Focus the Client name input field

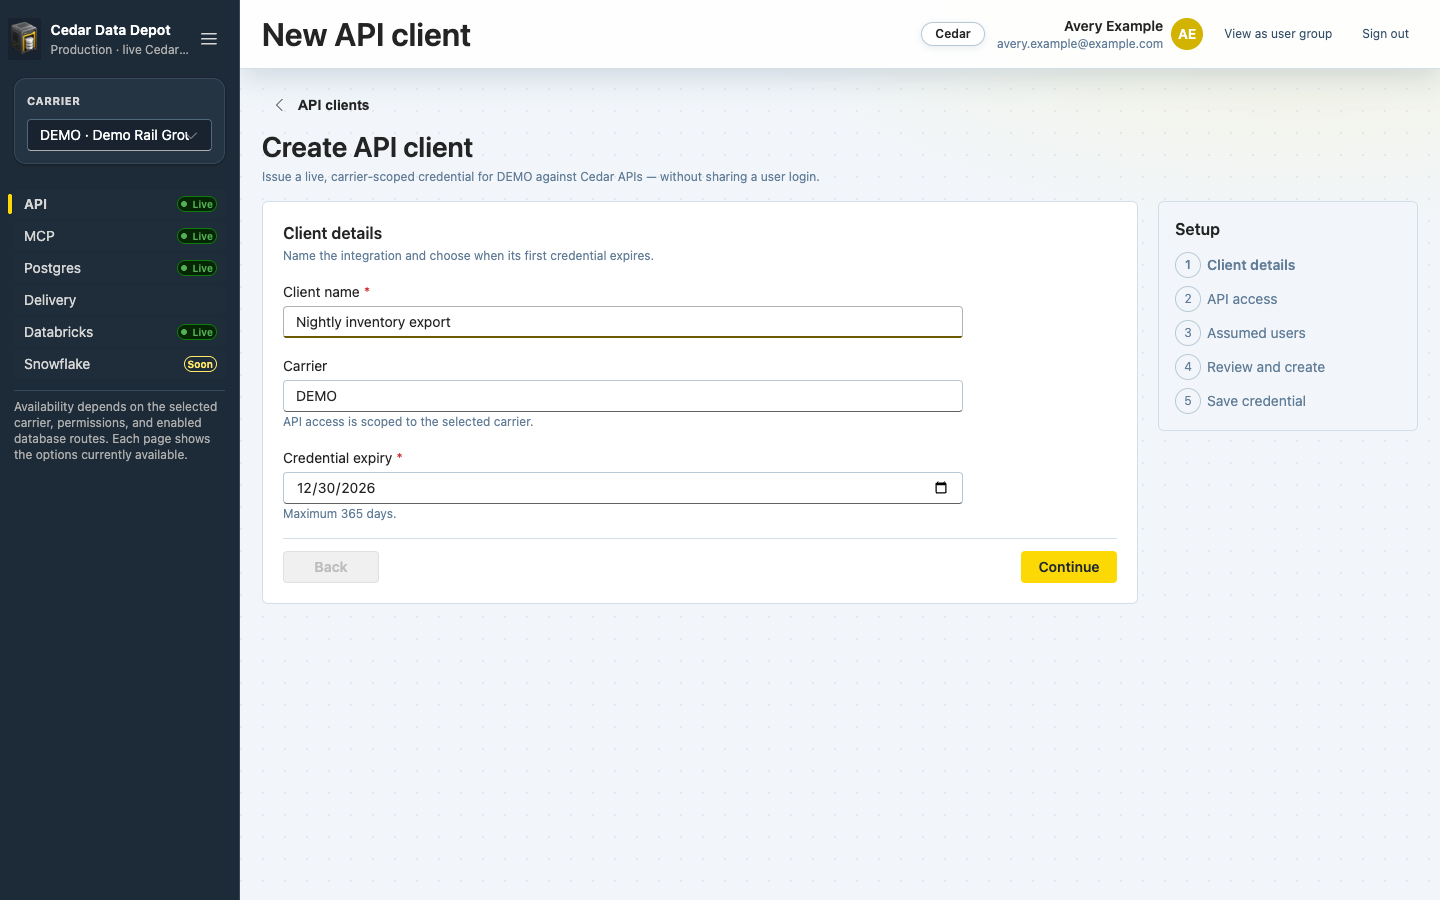[623, 322]
